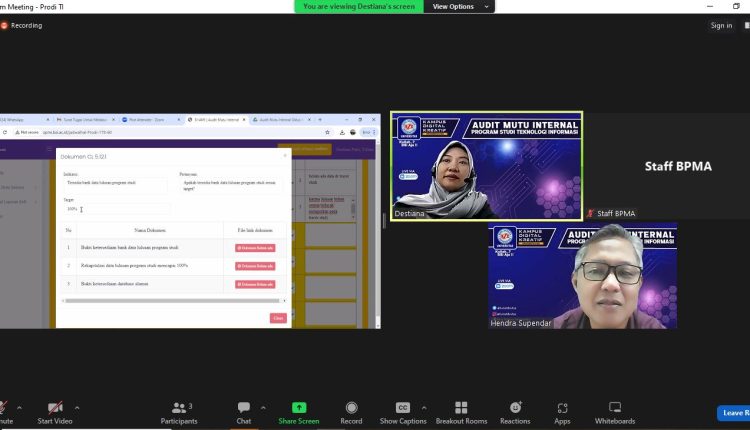Open a new browser tab with plus
The image size is (750, 430).
(320, 120)
